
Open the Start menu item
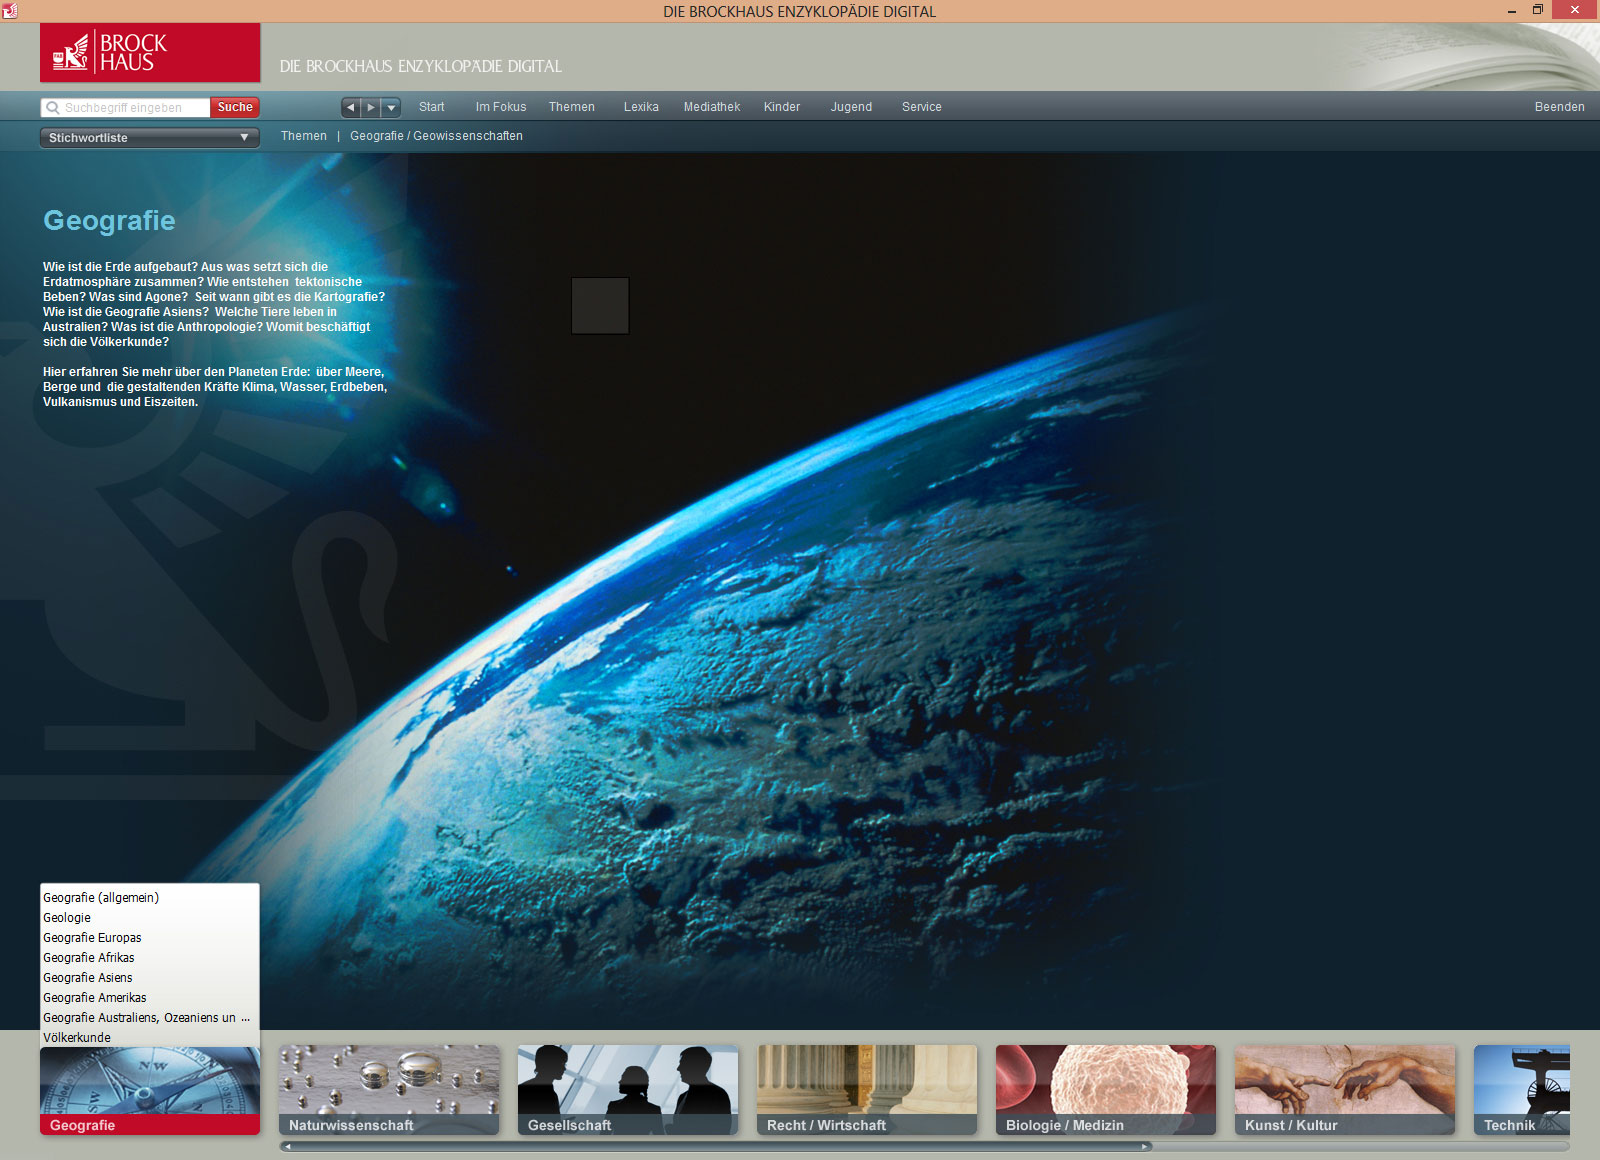[x=431, y=107]
